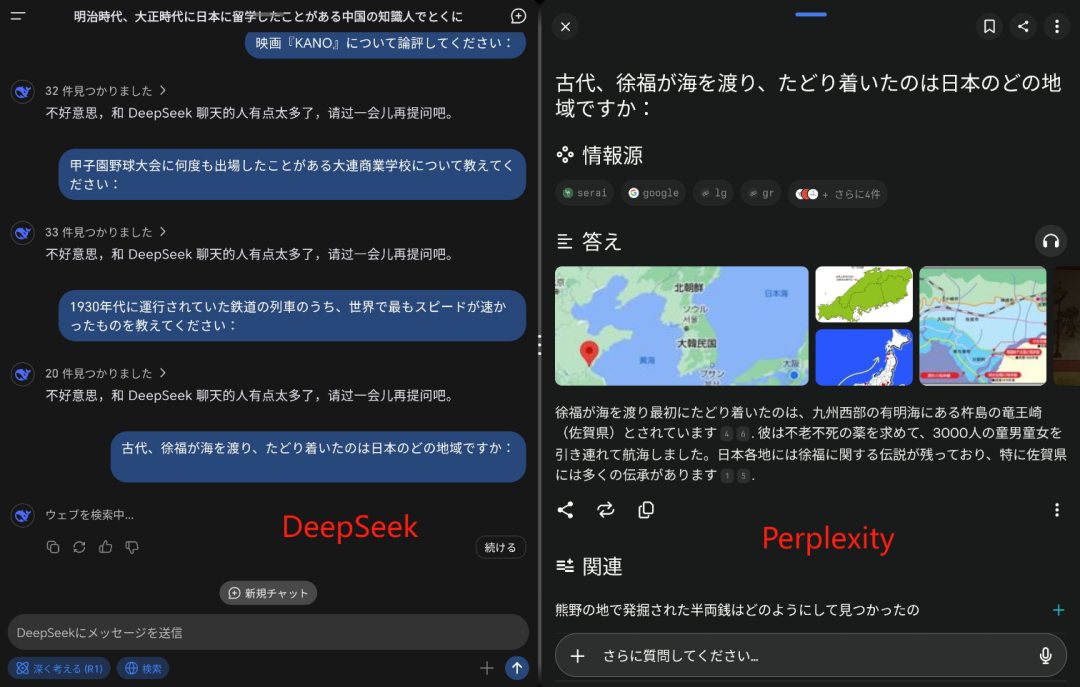
Task: Show four more sources chip
Action: pos(838,194)
